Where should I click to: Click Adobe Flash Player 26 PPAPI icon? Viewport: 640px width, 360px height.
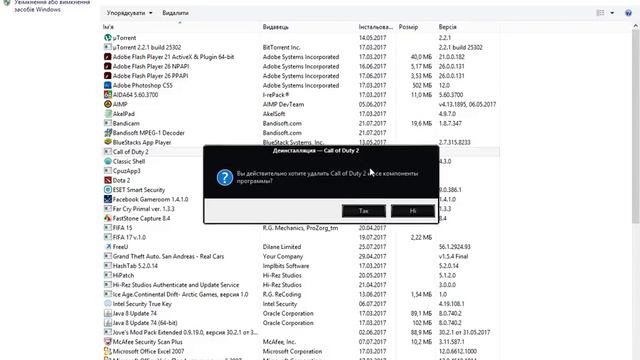point(108,76)
